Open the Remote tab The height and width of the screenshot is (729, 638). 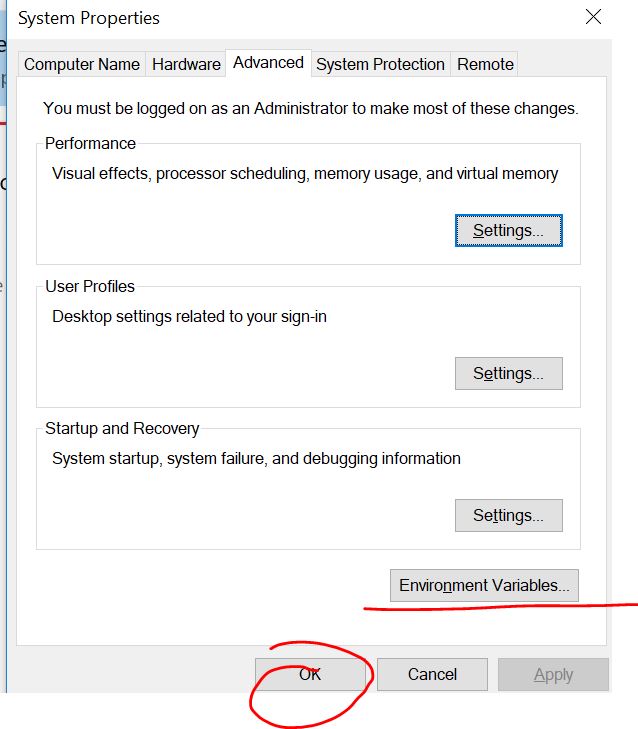(x=485, y=64)
